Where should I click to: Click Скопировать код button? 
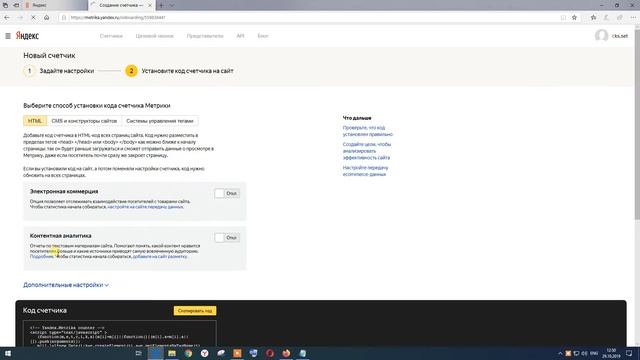(x=195, y=311)
